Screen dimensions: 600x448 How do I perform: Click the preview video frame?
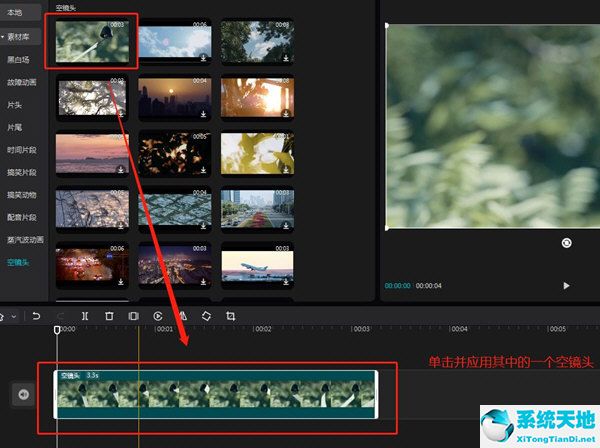tap(493, 127)
